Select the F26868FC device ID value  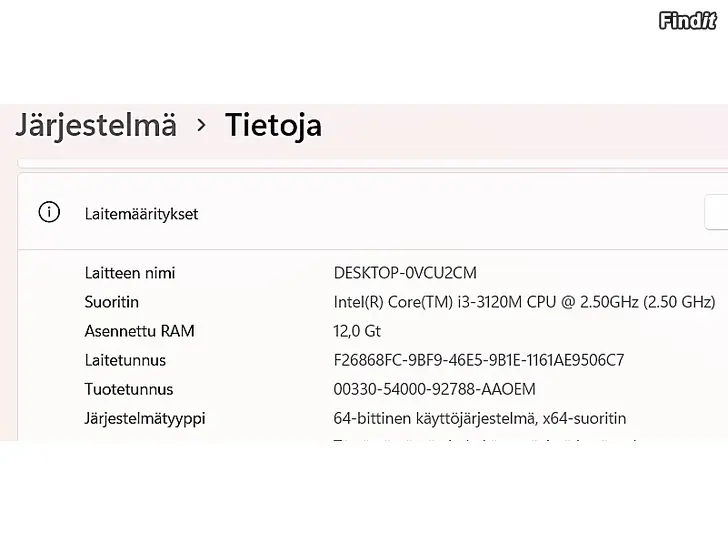tap(478, 360)
